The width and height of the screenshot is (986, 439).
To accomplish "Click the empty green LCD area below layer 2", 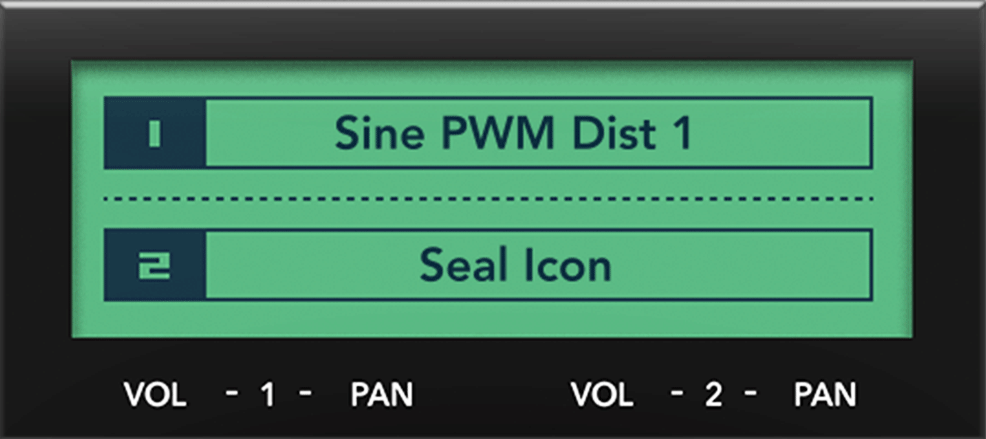I will pyautogui.click(x=488, y=321).
